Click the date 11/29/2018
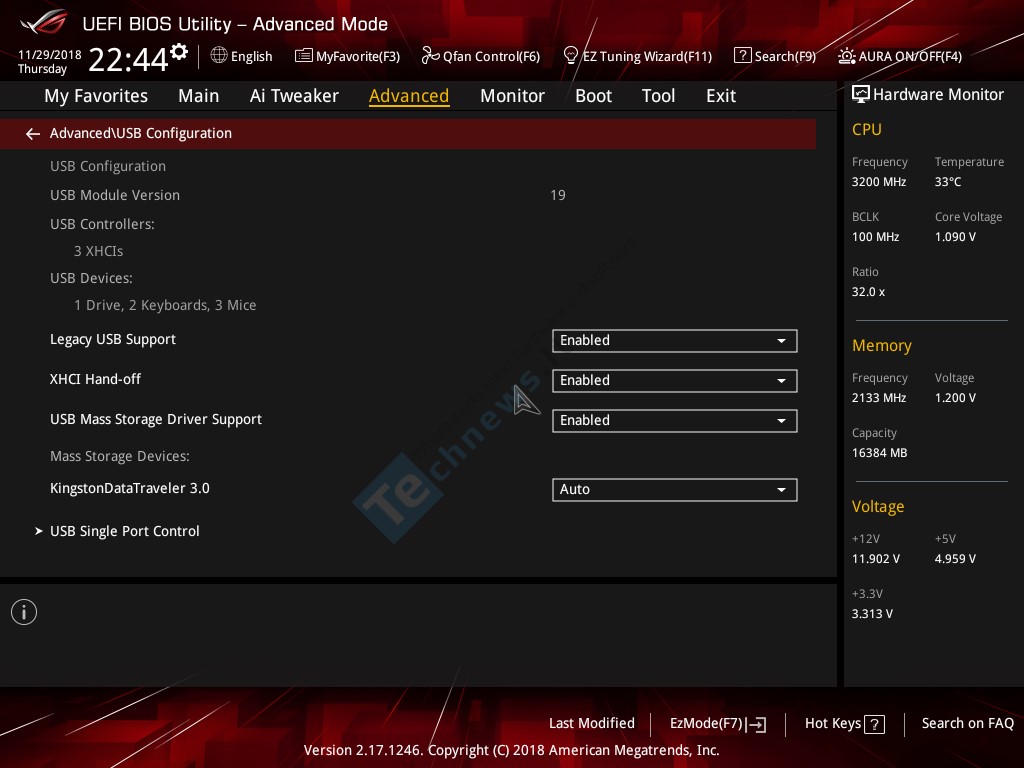The height and width of the screenshot is (768, 1024). [x=50, y=55]
